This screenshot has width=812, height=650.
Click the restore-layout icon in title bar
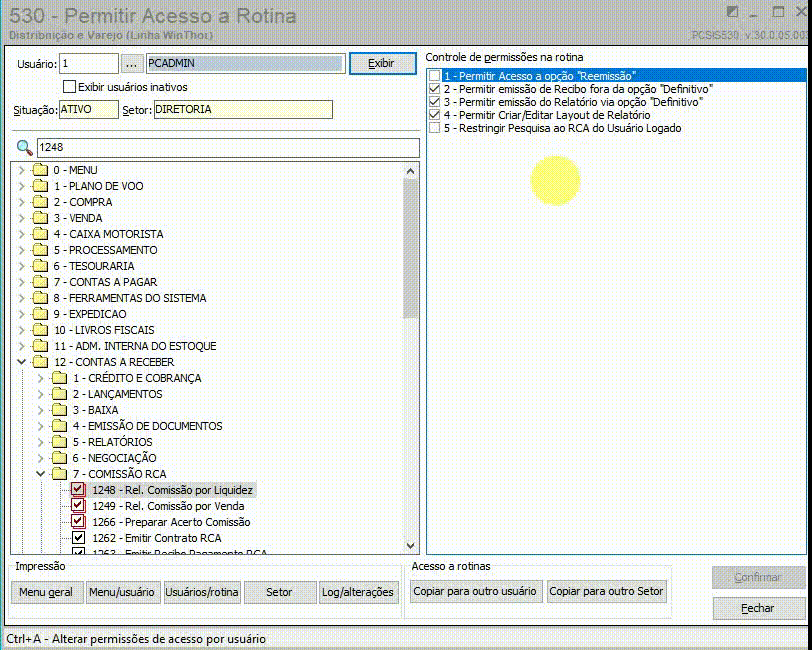point(732,12)
